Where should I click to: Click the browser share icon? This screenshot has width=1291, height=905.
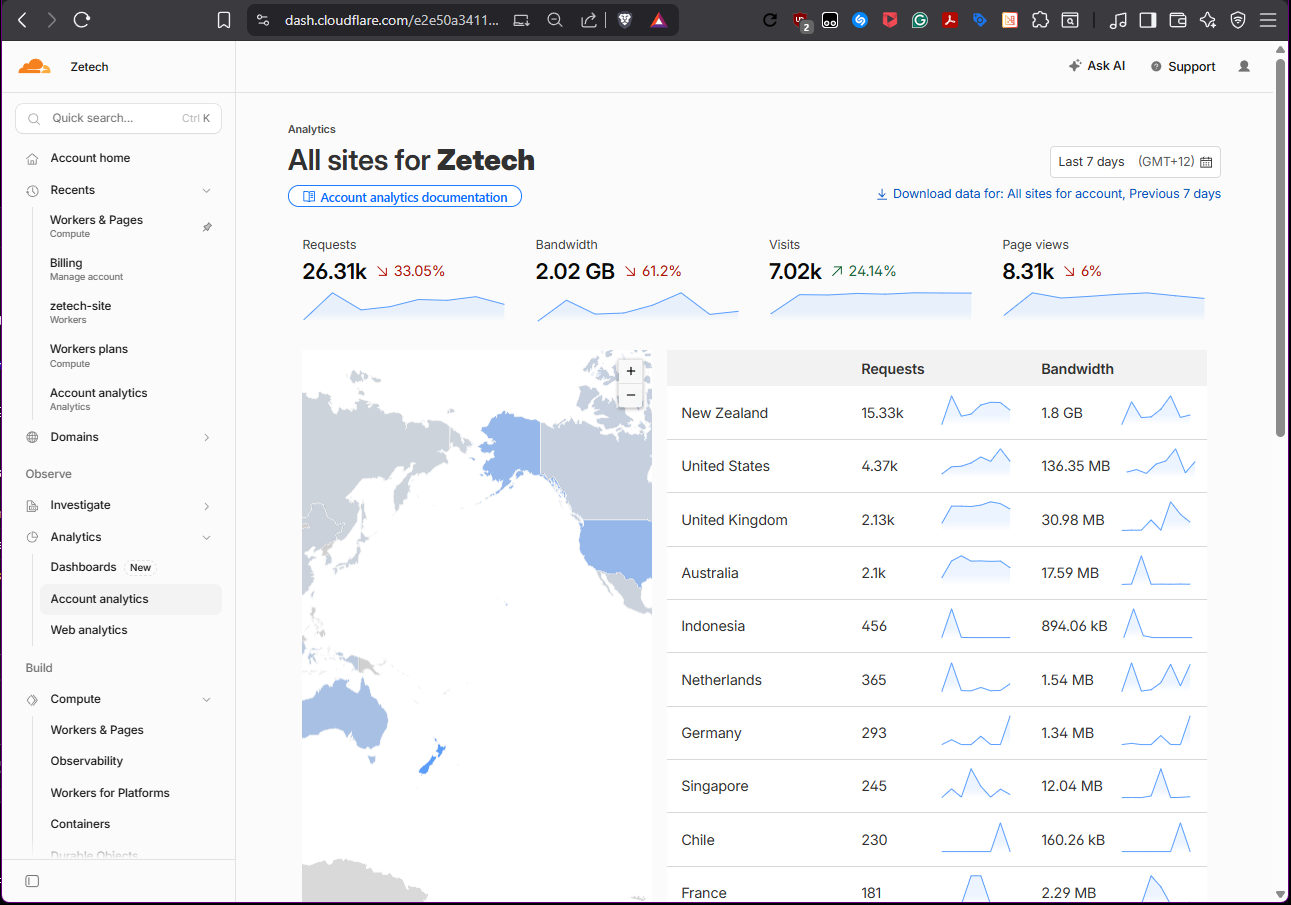tap(589, 20)
